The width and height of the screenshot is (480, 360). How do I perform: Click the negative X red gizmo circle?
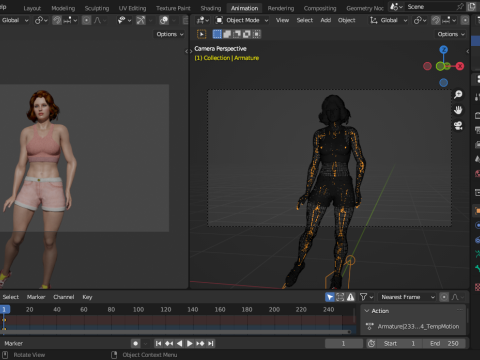click(427, 66)
